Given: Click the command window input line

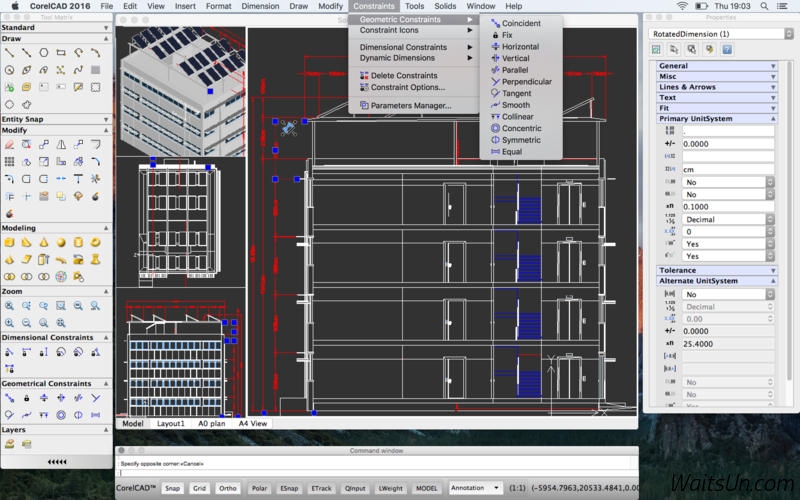Looking at the screenshot, I should [x=377, y=473].
